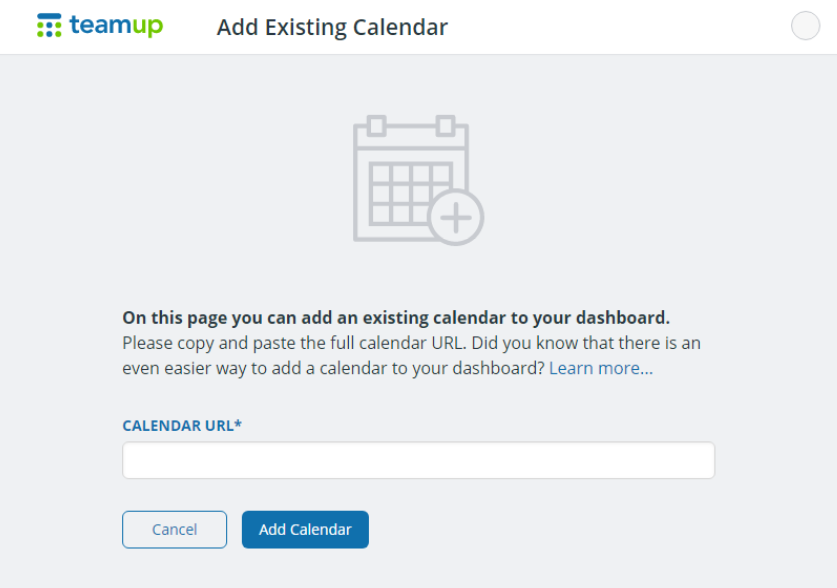Image resolution: width=837 pixels, height=588 pixels.
Task: Click the left binder ring of calendar graphic
Action: [x=377, y=126]
